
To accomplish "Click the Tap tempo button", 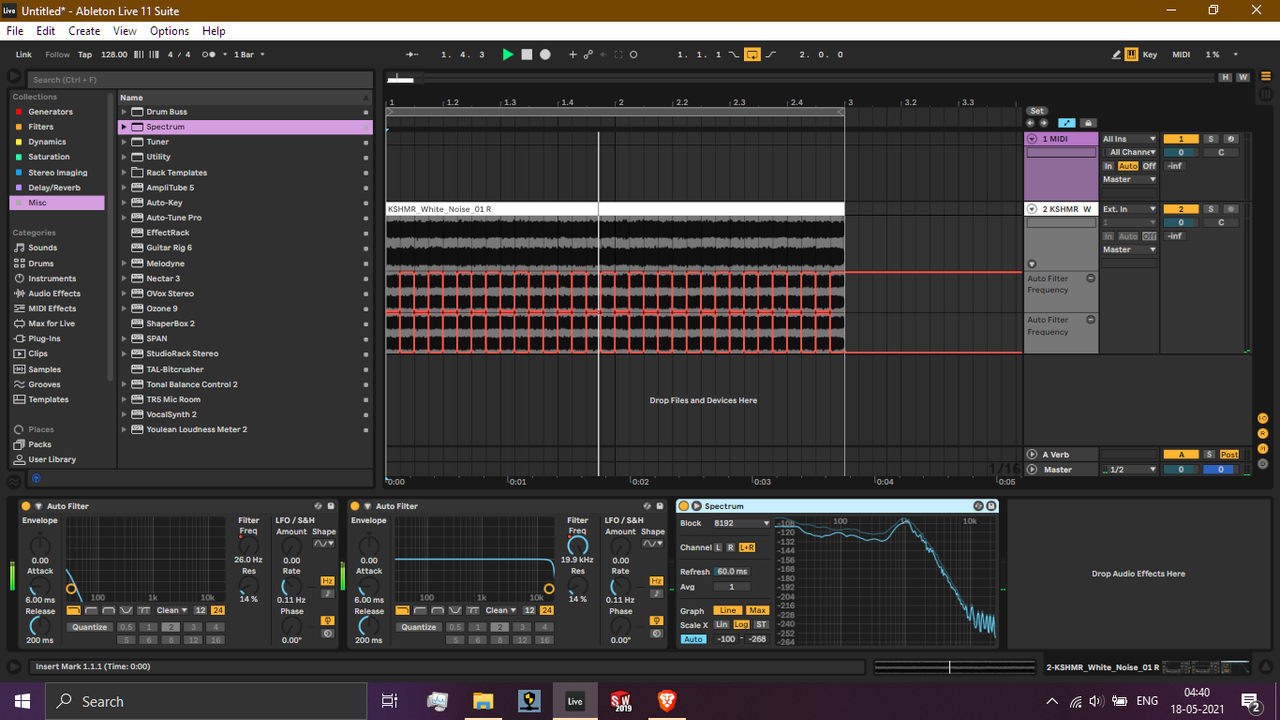I will 86,54.
